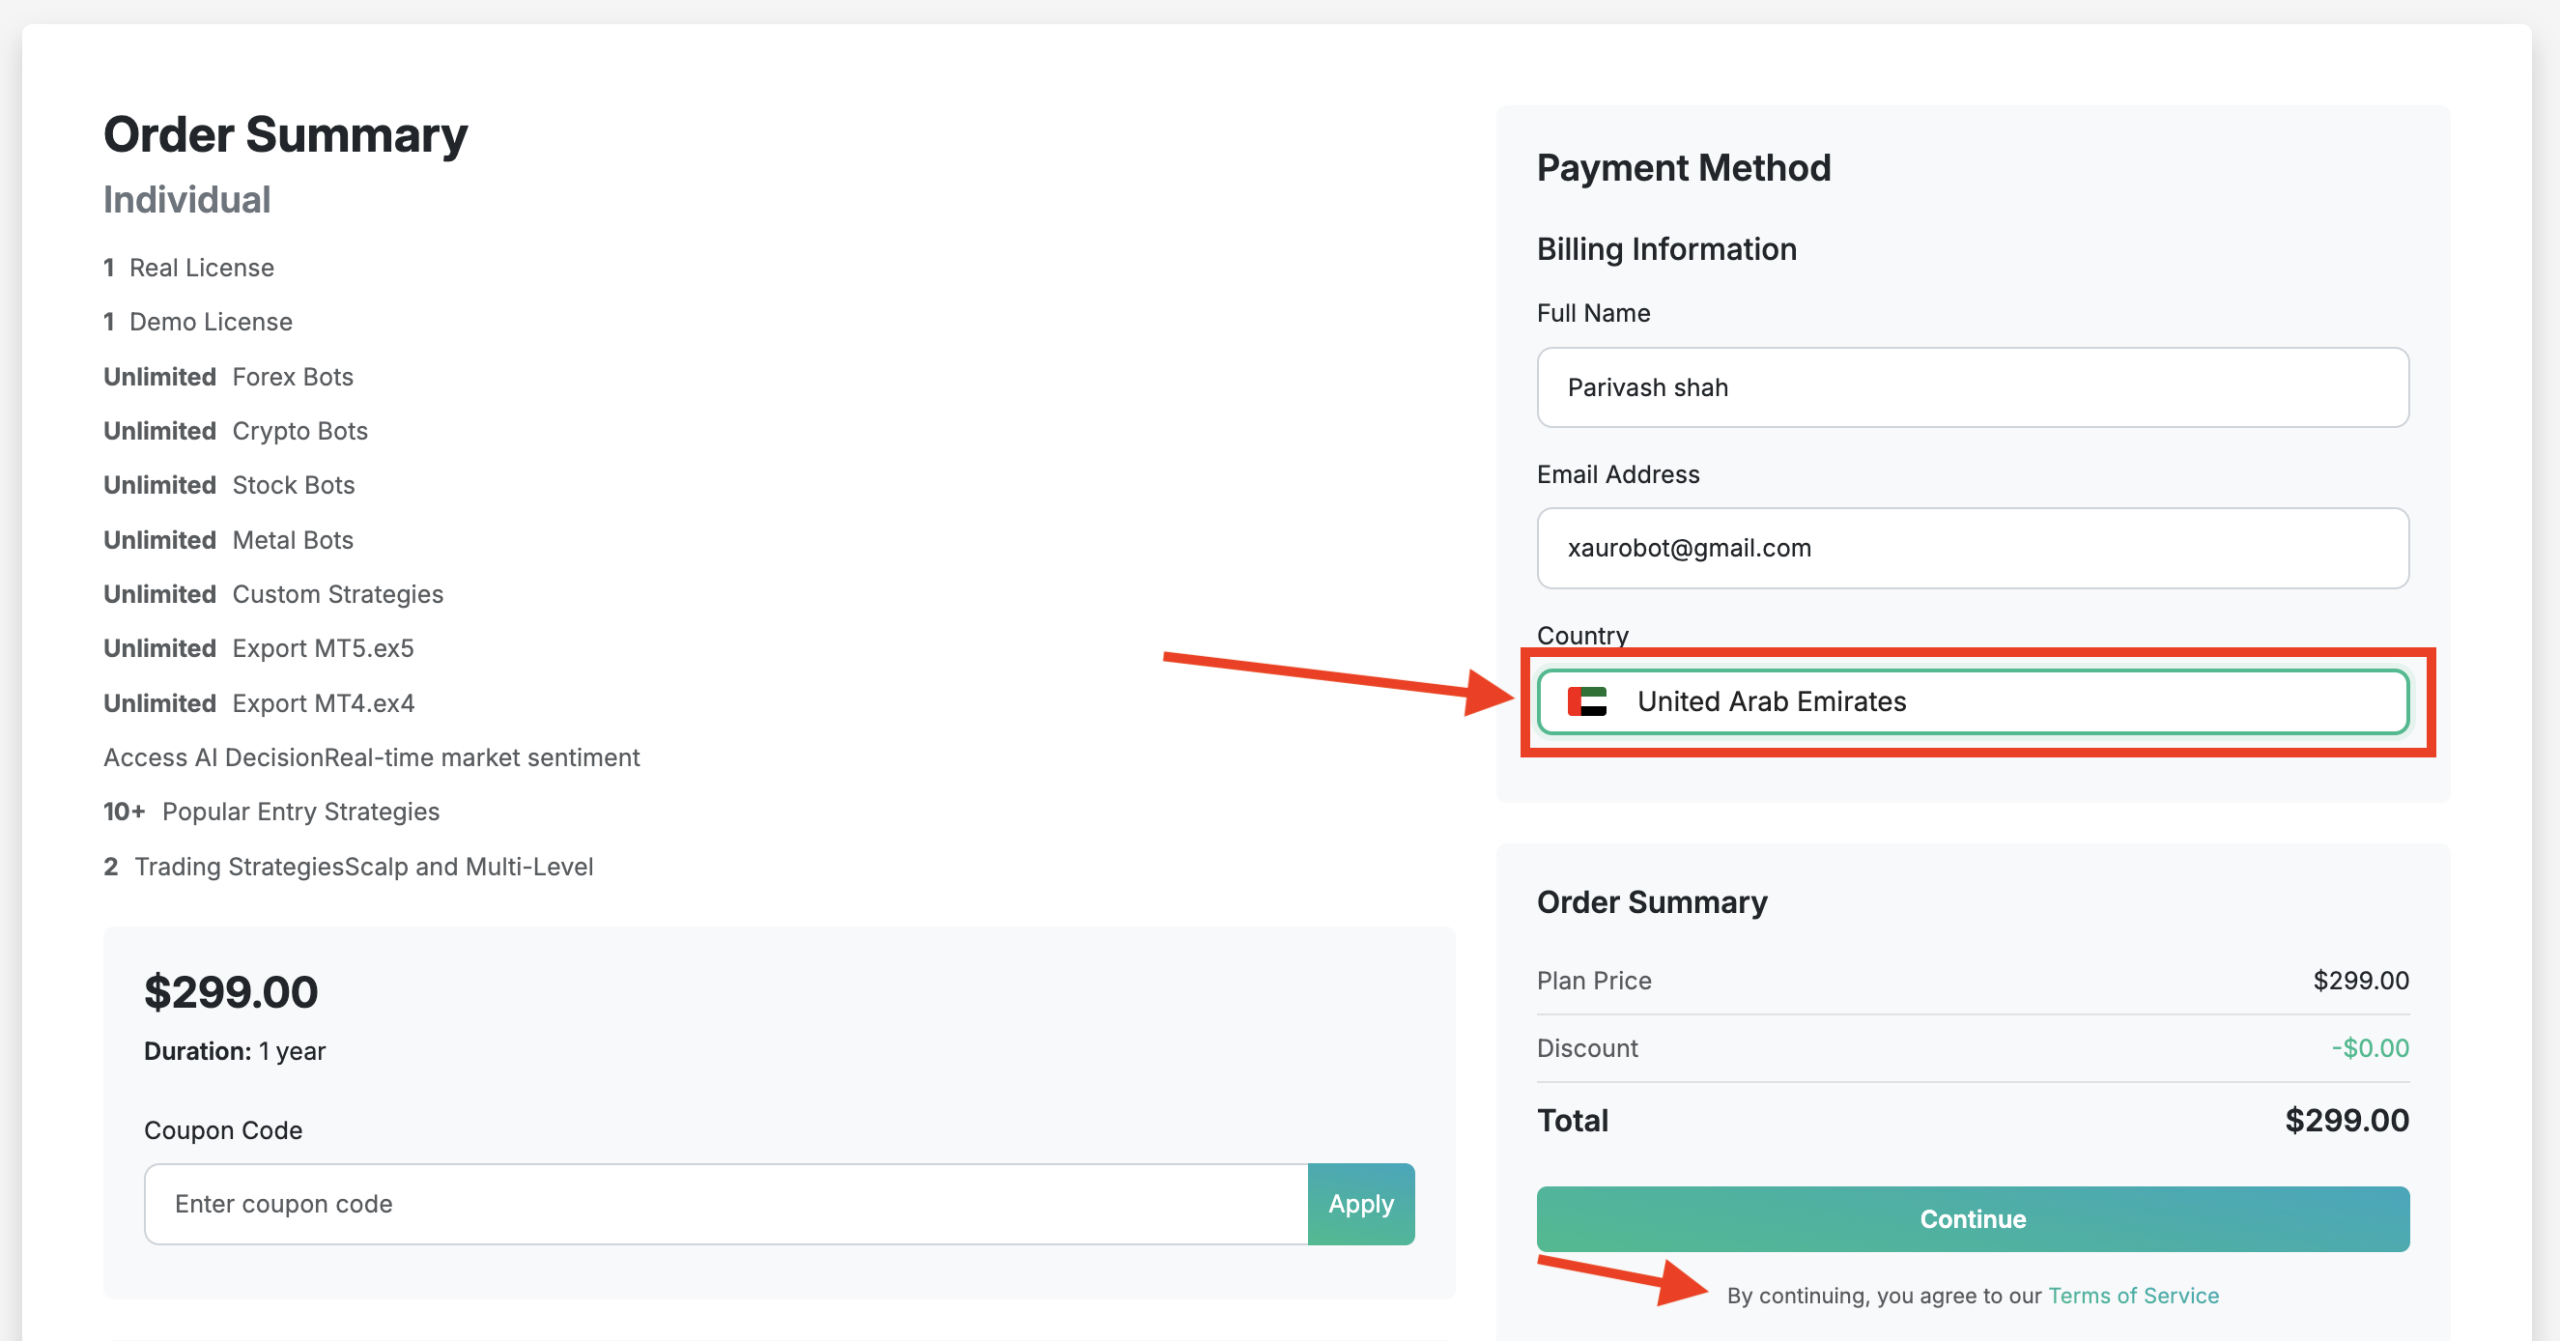
Task: Click the Plan Price row value
Action: click(2360, 980)
